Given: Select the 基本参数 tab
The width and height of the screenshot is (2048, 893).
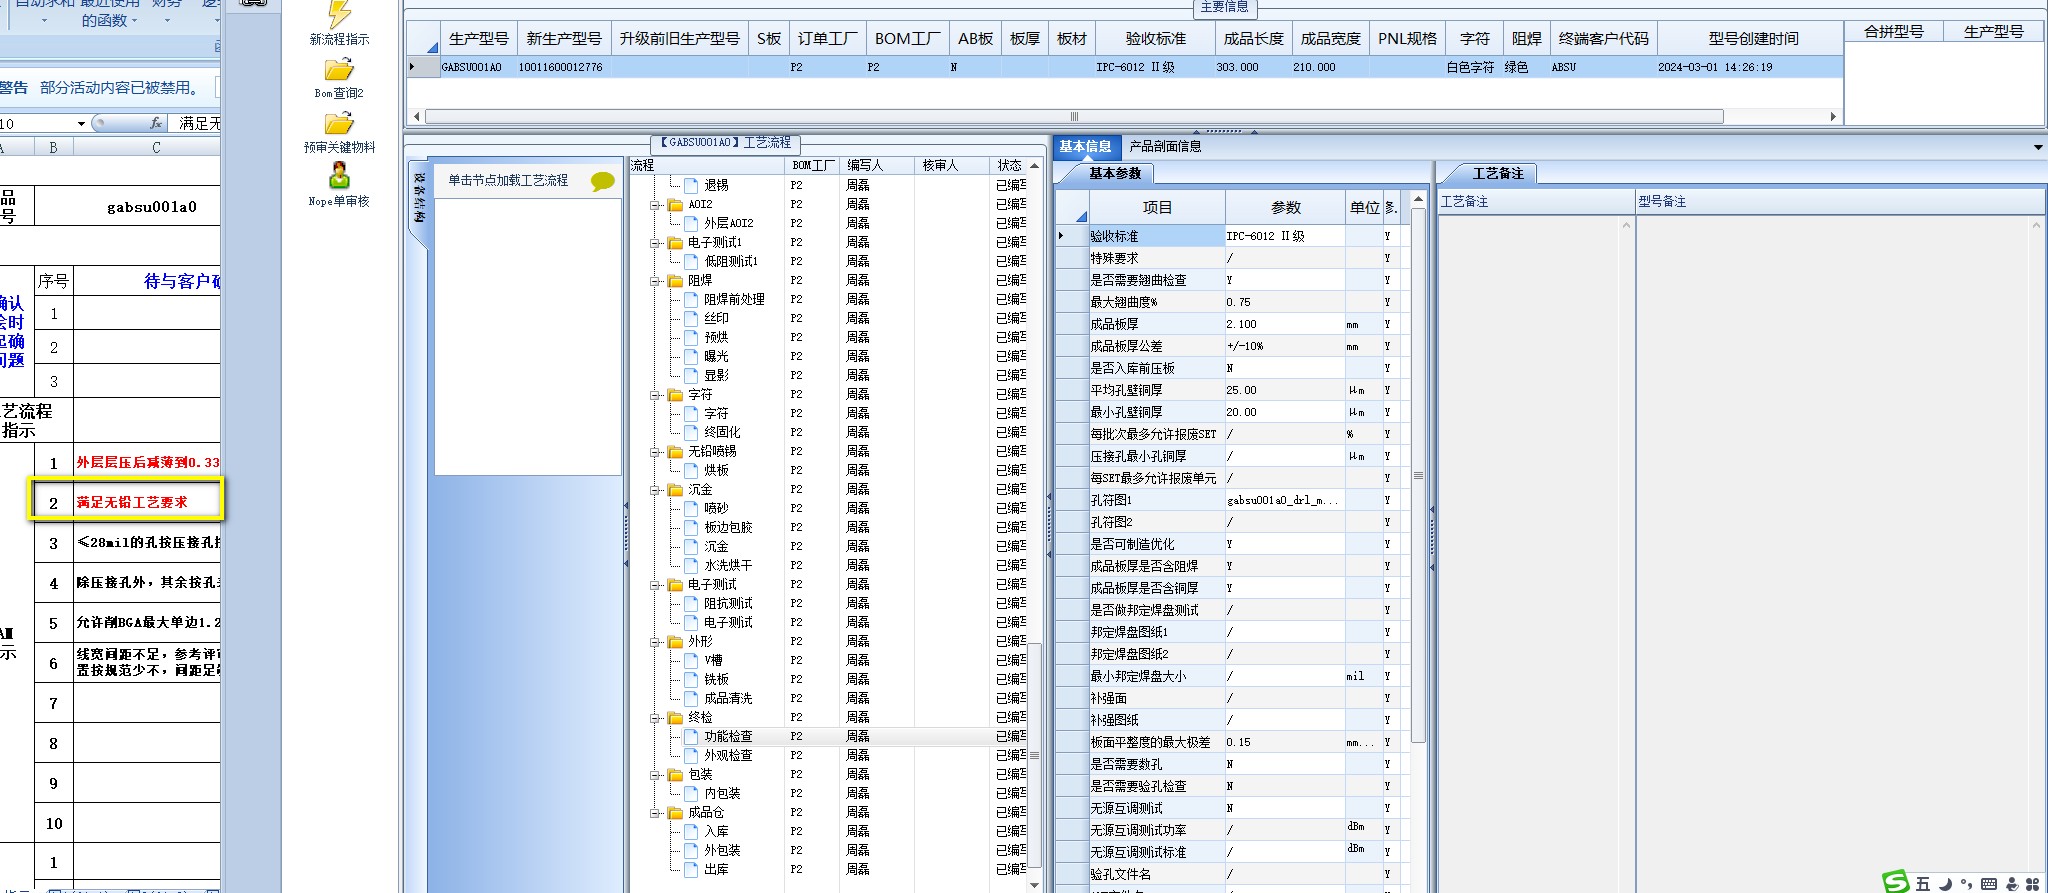Looking at the screenshot, I should pyautogui.click(x=1114, y=173).
